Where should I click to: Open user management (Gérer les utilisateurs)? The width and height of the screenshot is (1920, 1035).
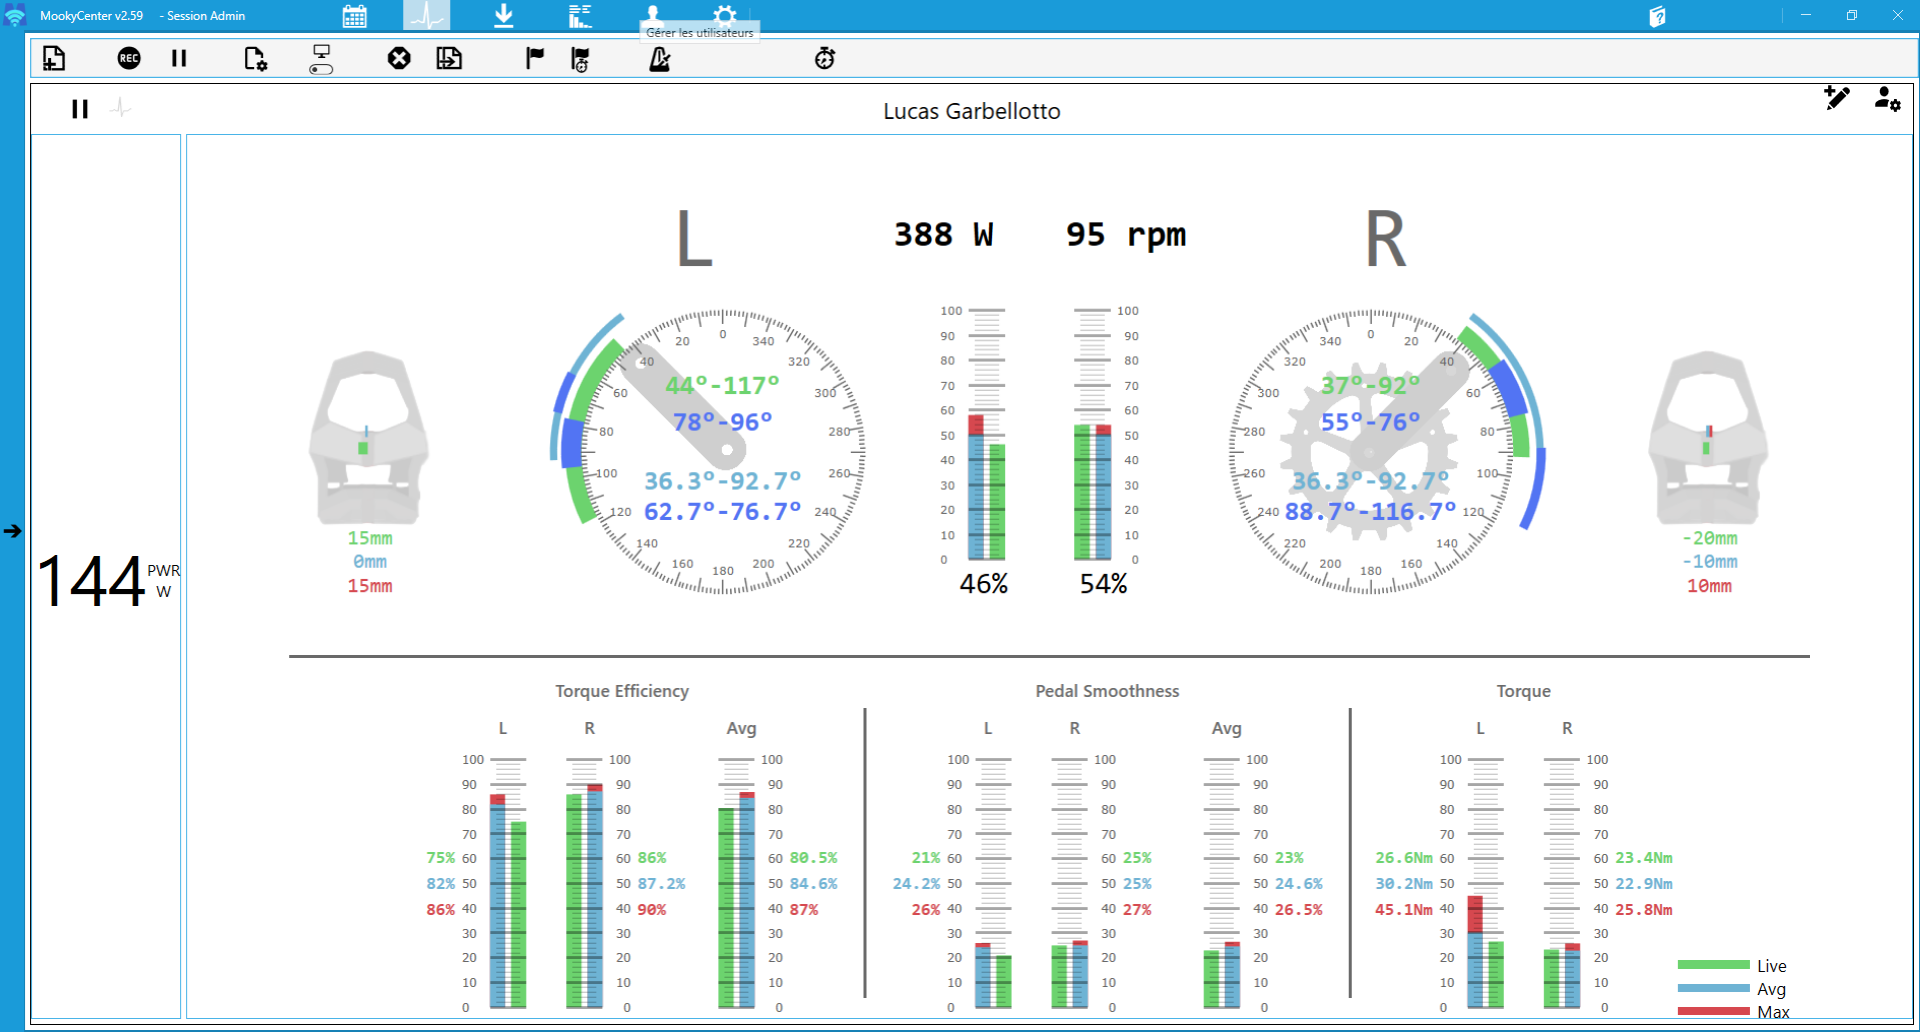click(x=653, y=14)
